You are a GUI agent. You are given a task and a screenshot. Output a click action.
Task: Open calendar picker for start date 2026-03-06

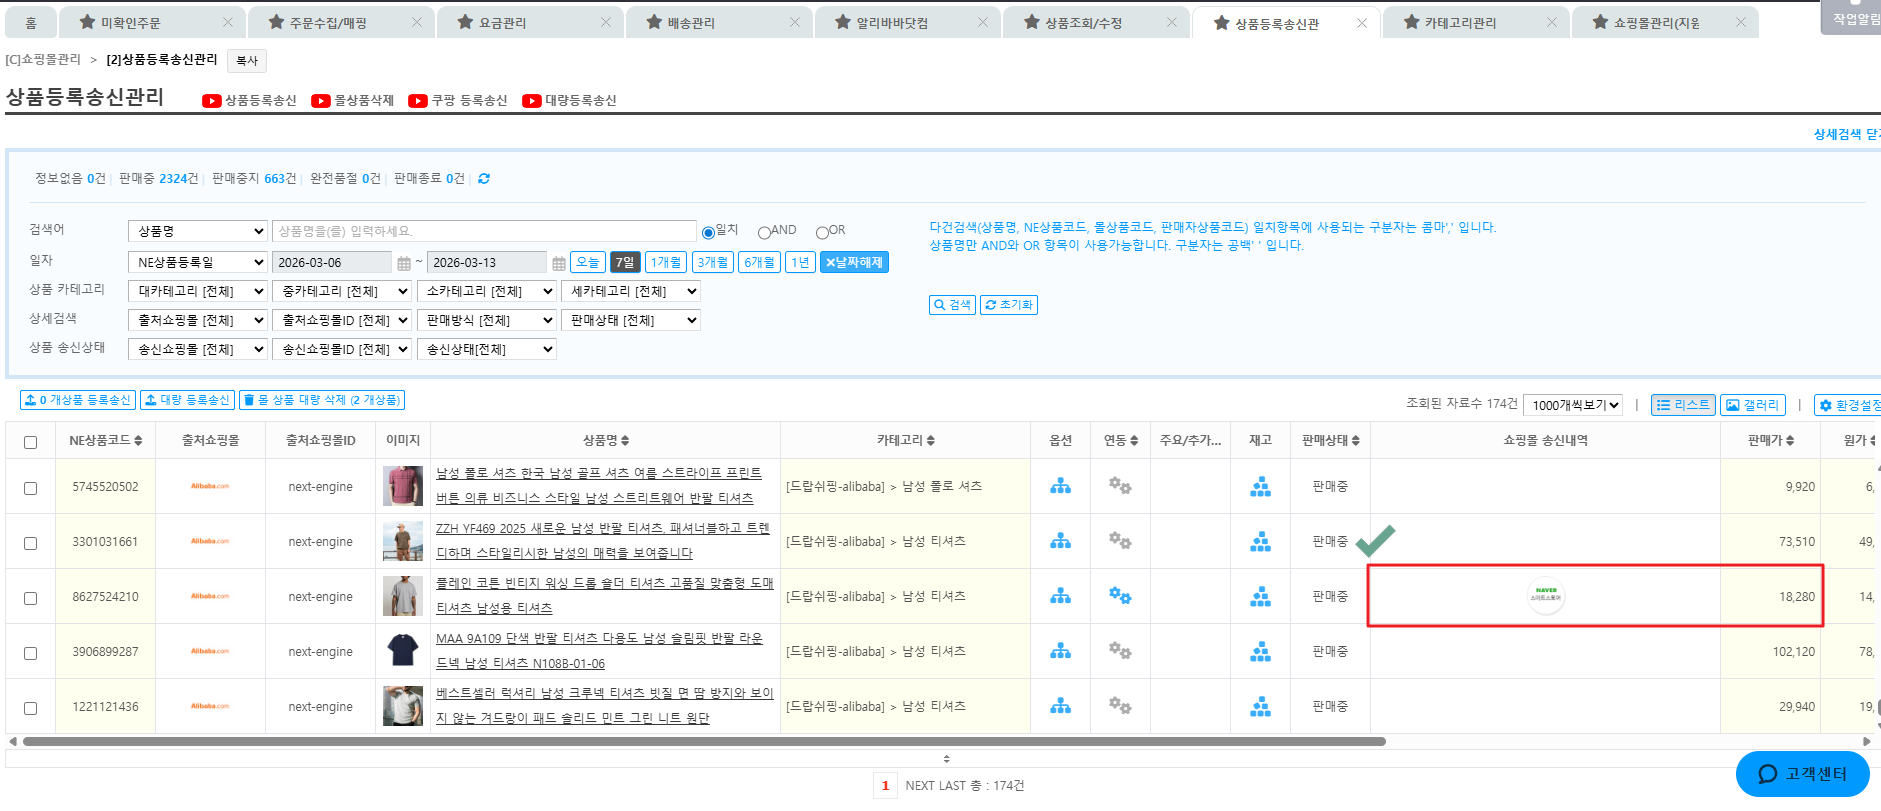[404, 263]
